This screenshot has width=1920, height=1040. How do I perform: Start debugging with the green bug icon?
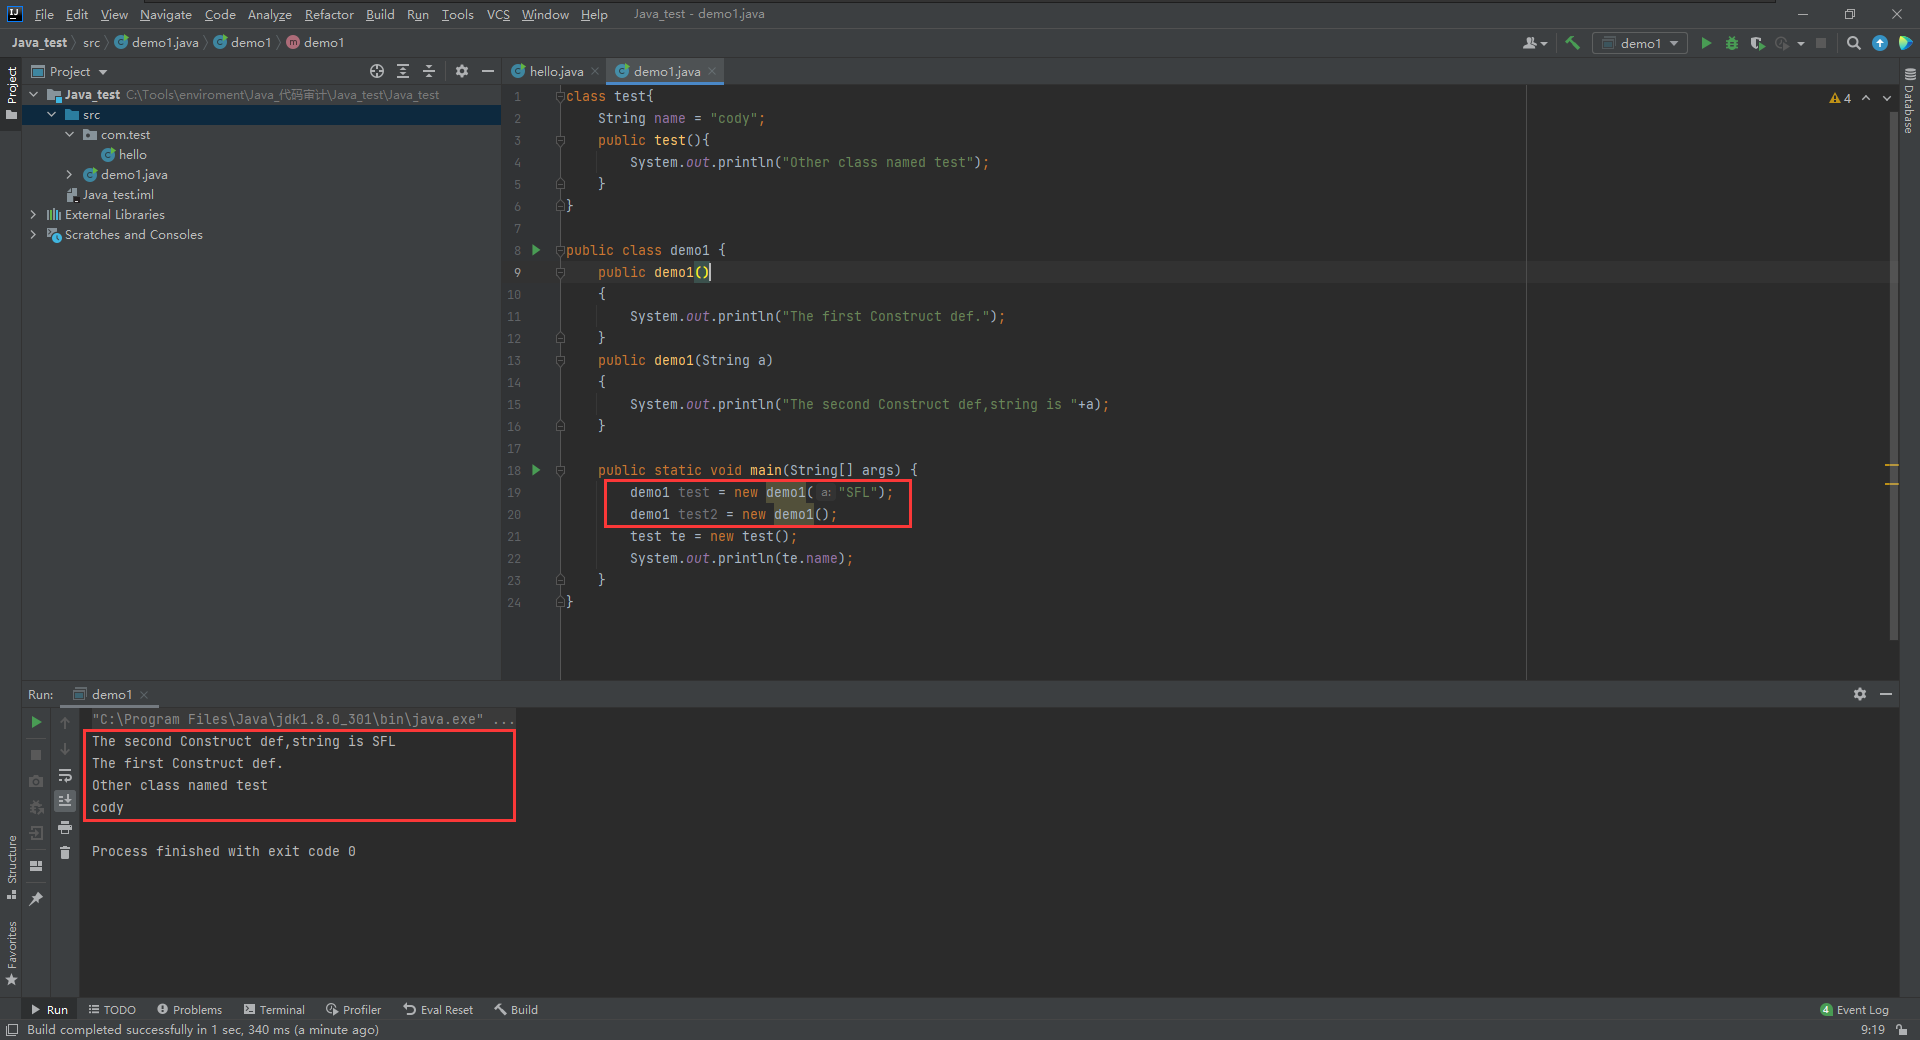coord(1732,43)
